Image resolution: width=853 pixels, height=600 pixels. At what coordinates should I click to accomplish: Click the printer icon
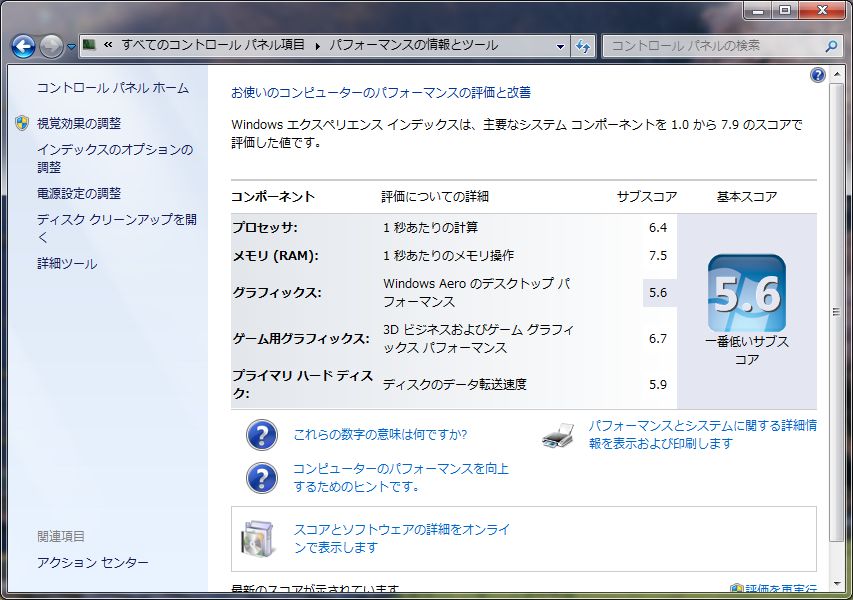point(558,435)
